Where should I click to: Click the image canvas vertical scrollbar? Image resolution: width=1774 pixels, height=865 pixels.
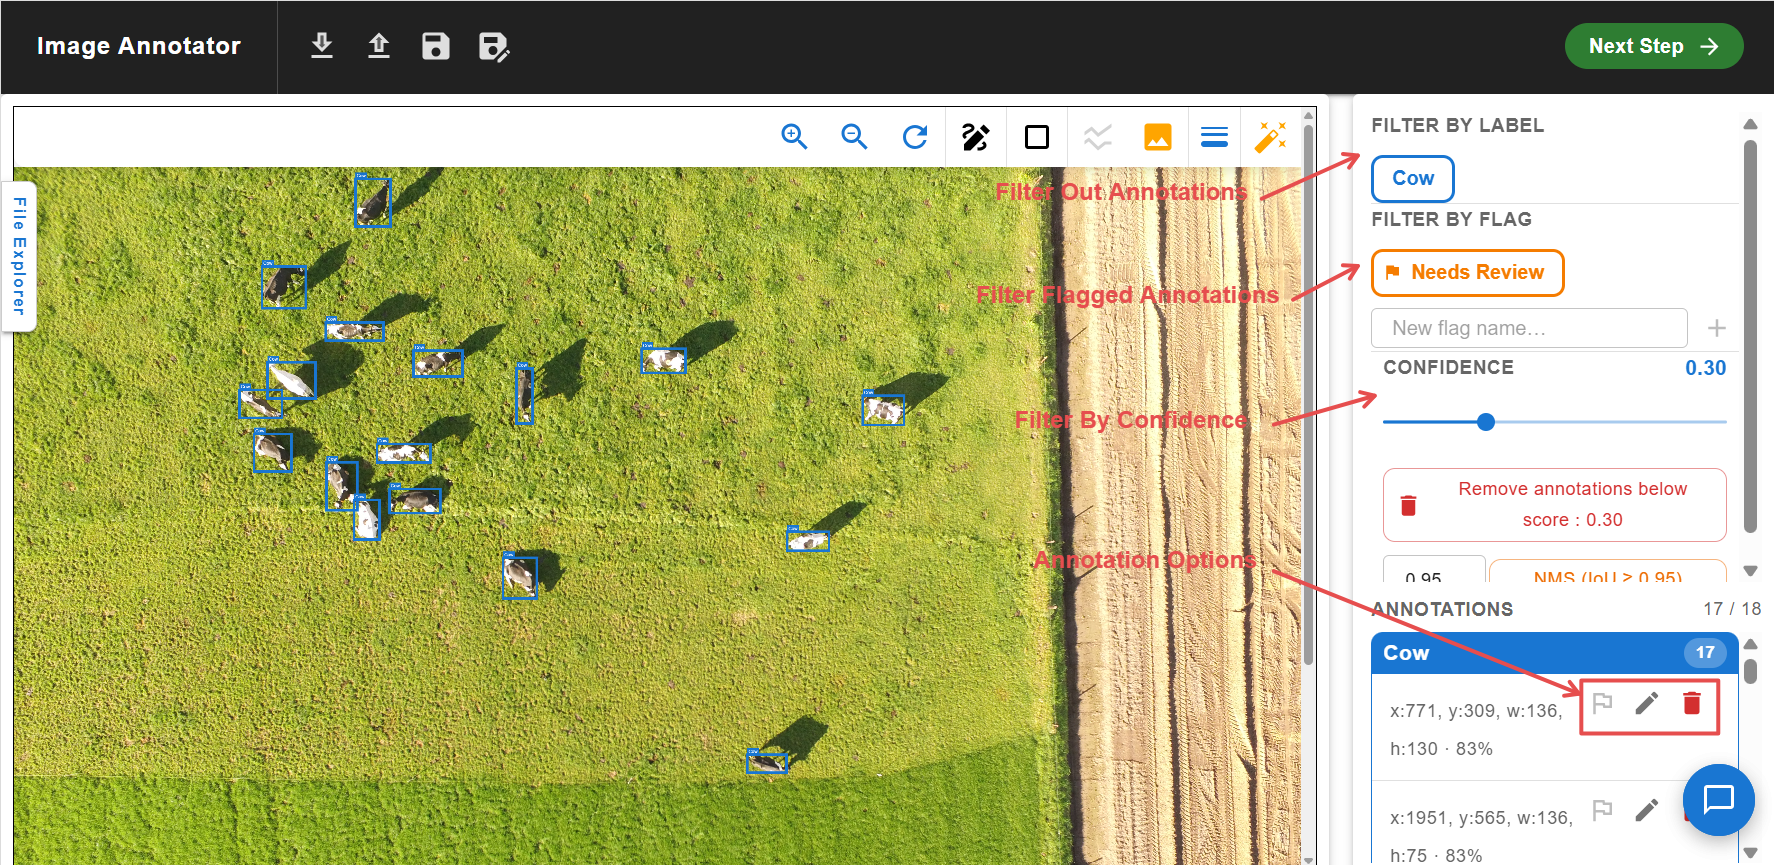tap(1308, 395)
